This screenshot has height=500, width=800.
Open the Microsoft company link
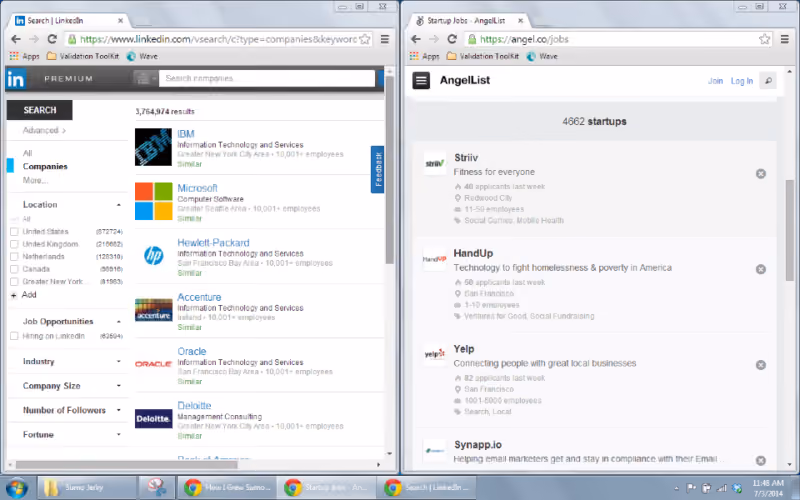coord(197,188)
